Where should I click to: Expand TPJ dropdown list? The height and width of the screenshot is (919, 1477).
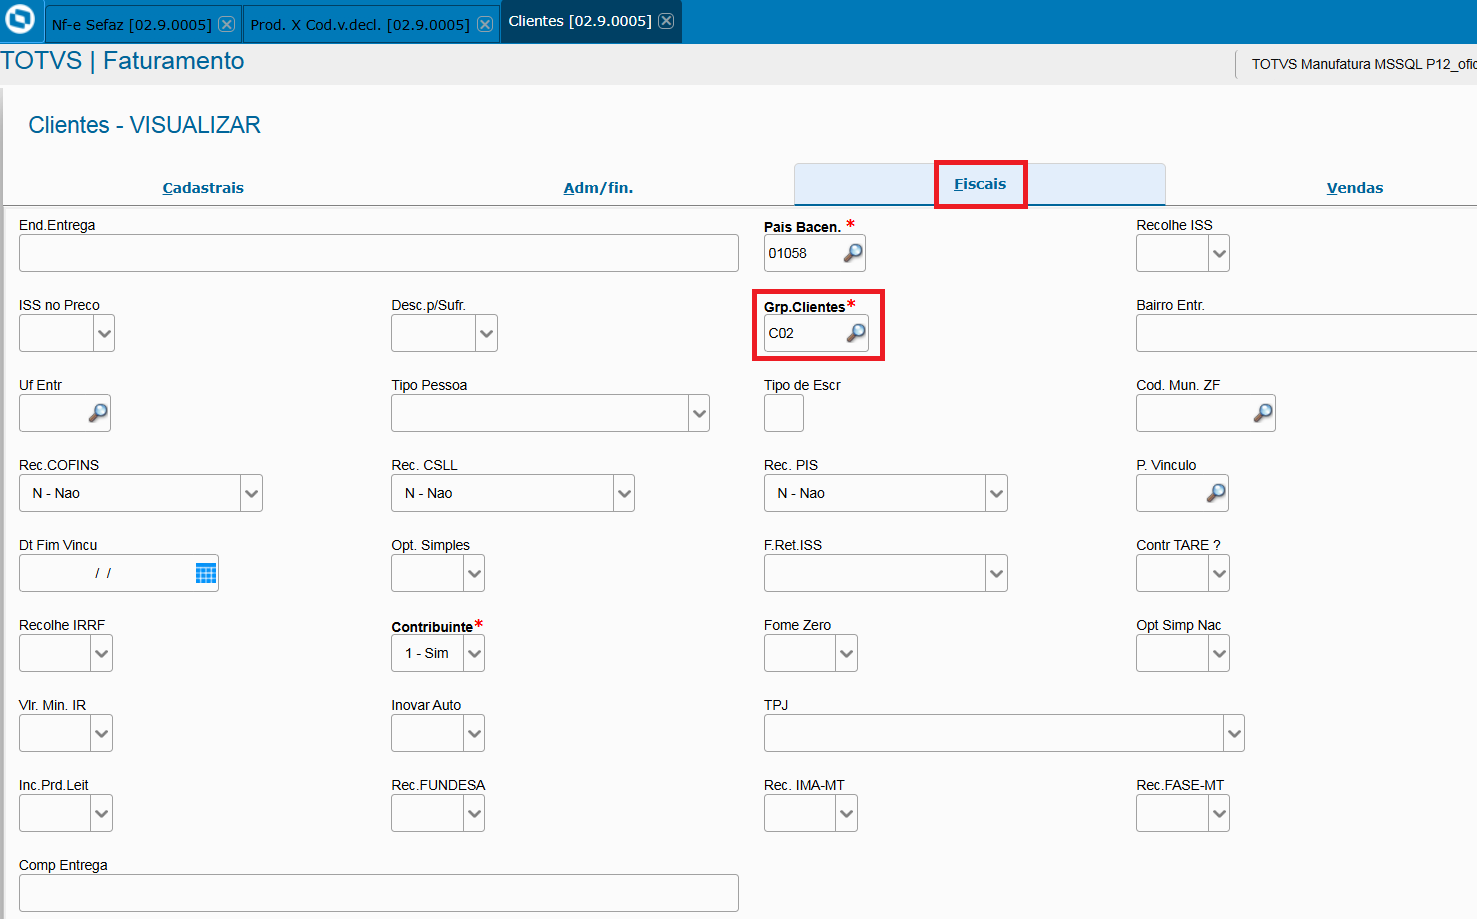click(x=1234, y=733)
